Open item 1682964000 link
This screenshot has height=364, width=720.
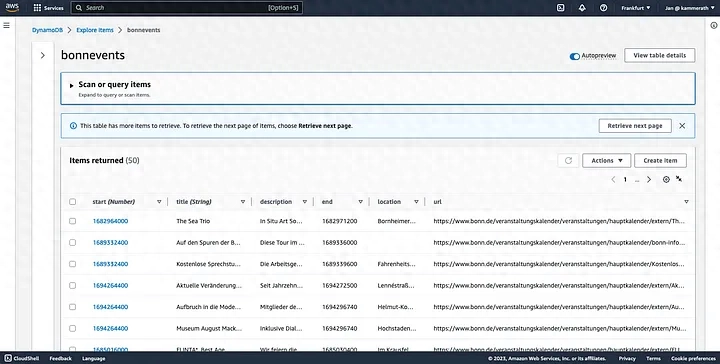pos(110,221)
